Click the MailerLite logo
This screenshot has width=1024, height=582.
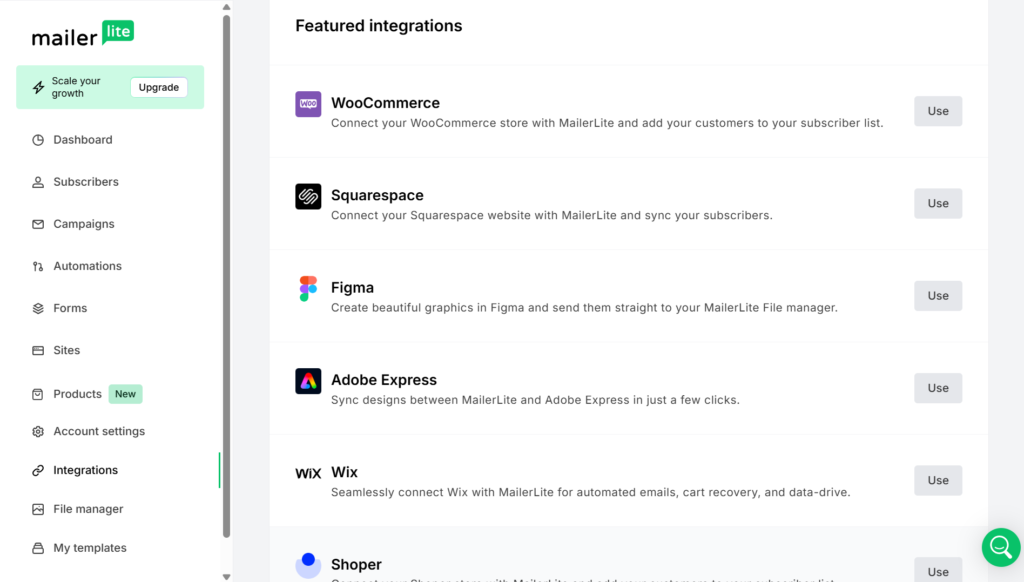[83, 33]
